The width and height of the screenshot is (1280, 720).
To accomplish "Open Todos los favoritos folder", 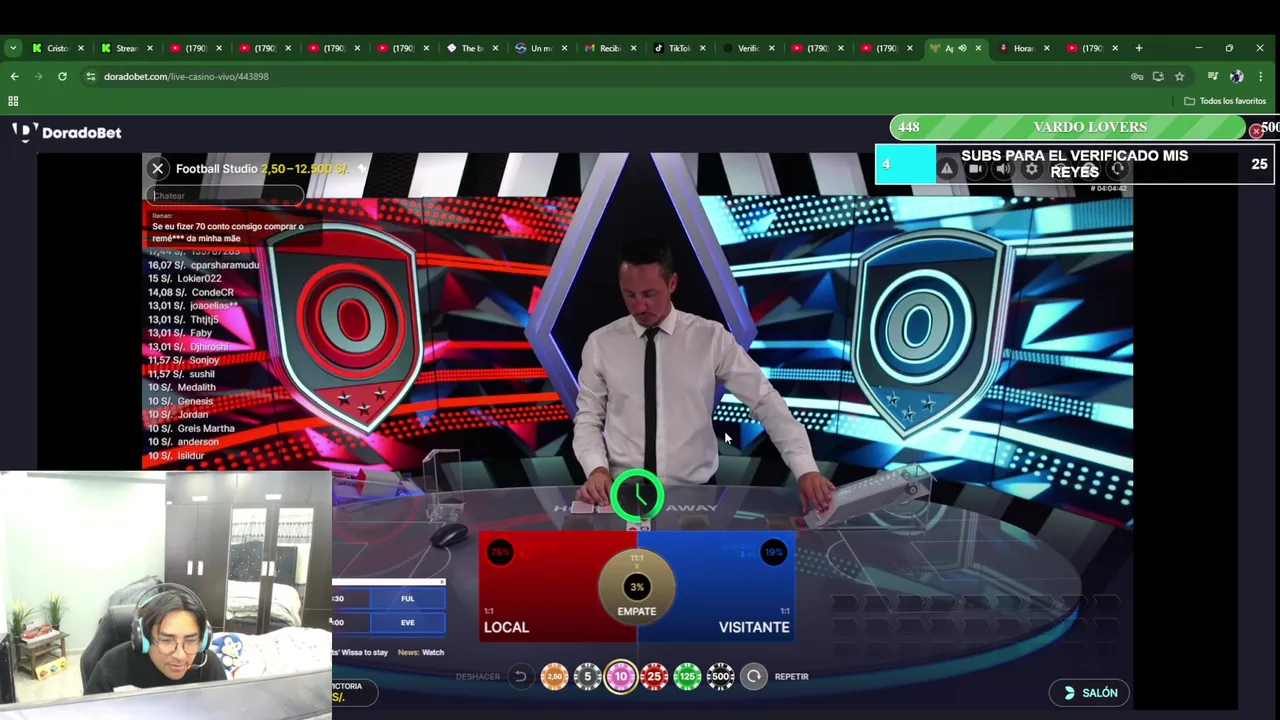I will click(x=1225, y=101).
